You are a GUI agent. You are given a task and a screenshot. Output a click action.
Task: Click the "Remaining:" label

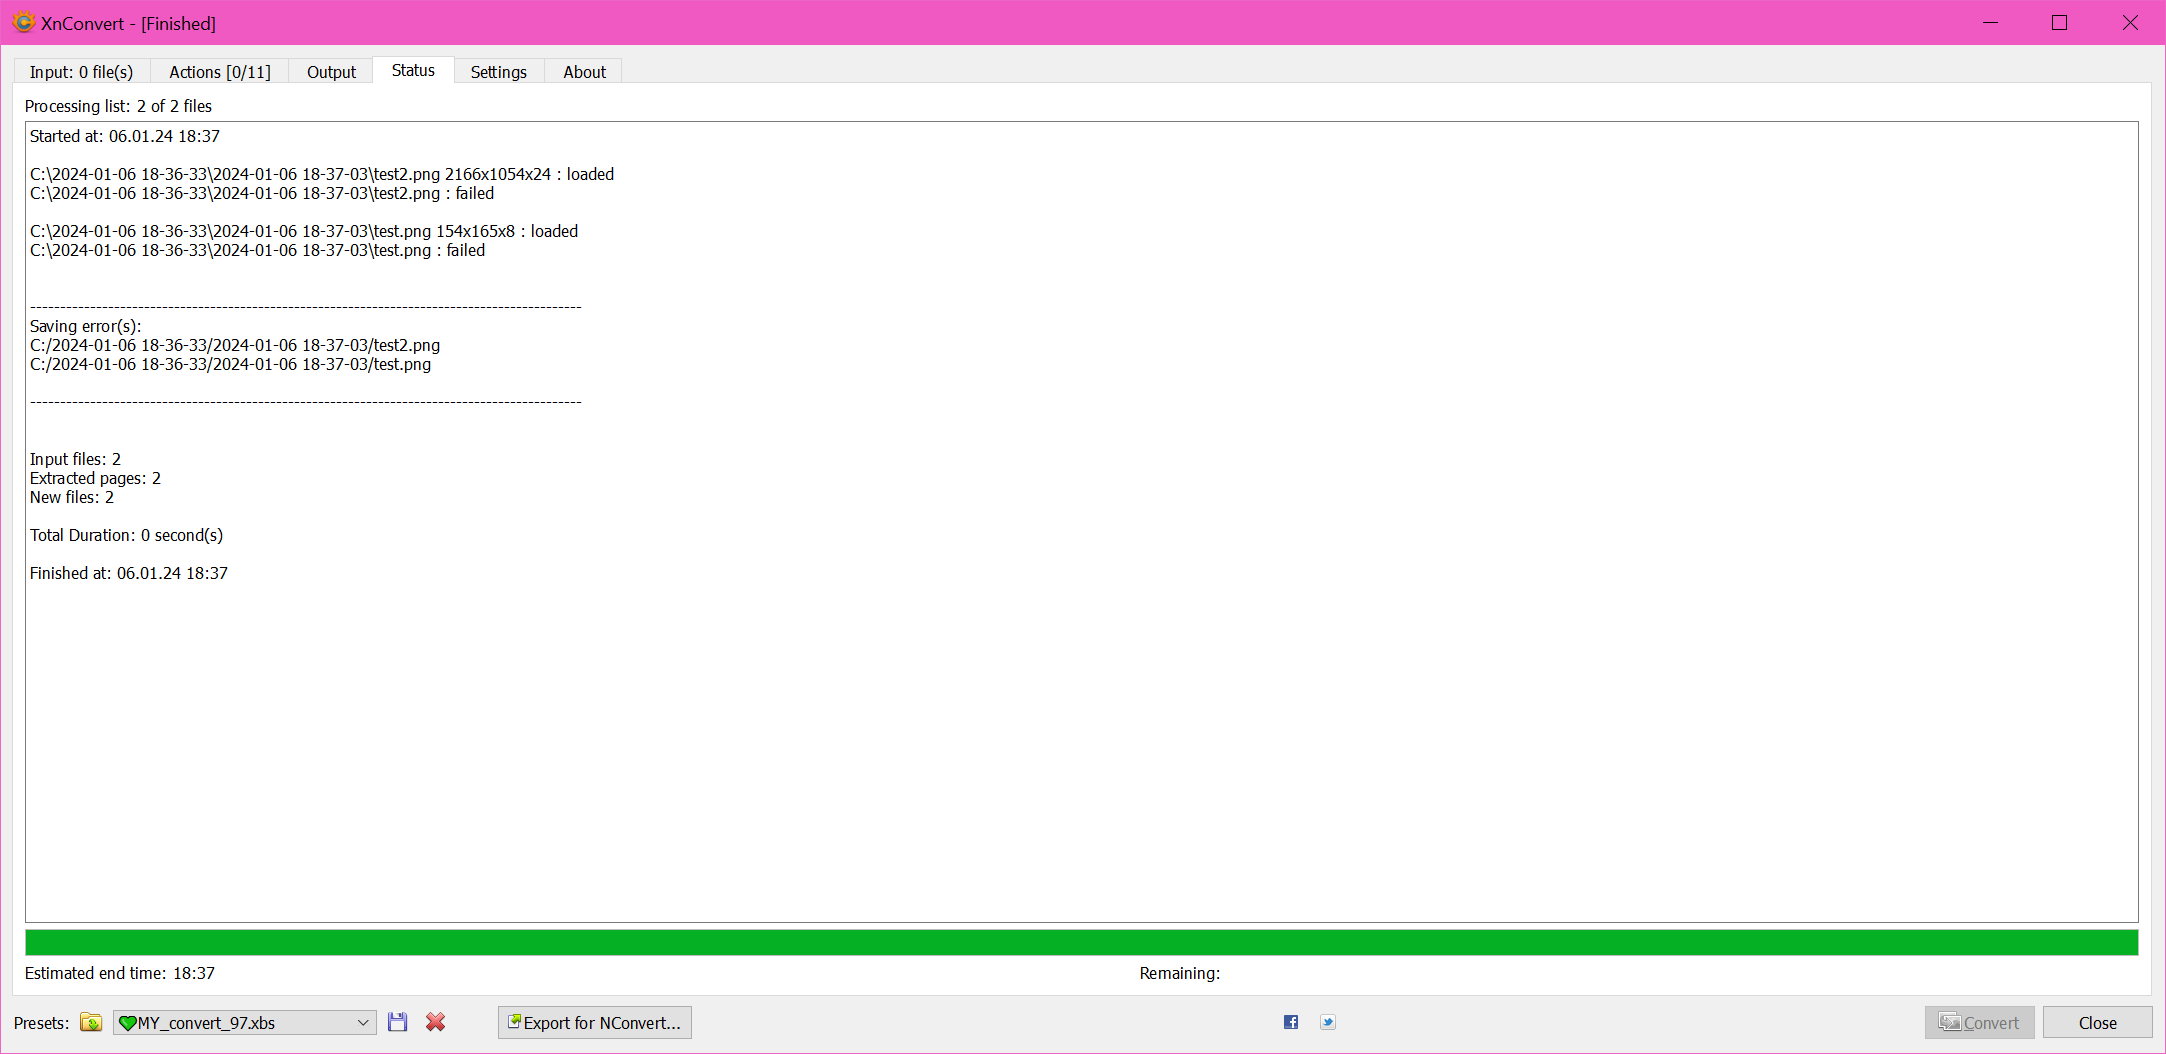(x=1180, y=973)
